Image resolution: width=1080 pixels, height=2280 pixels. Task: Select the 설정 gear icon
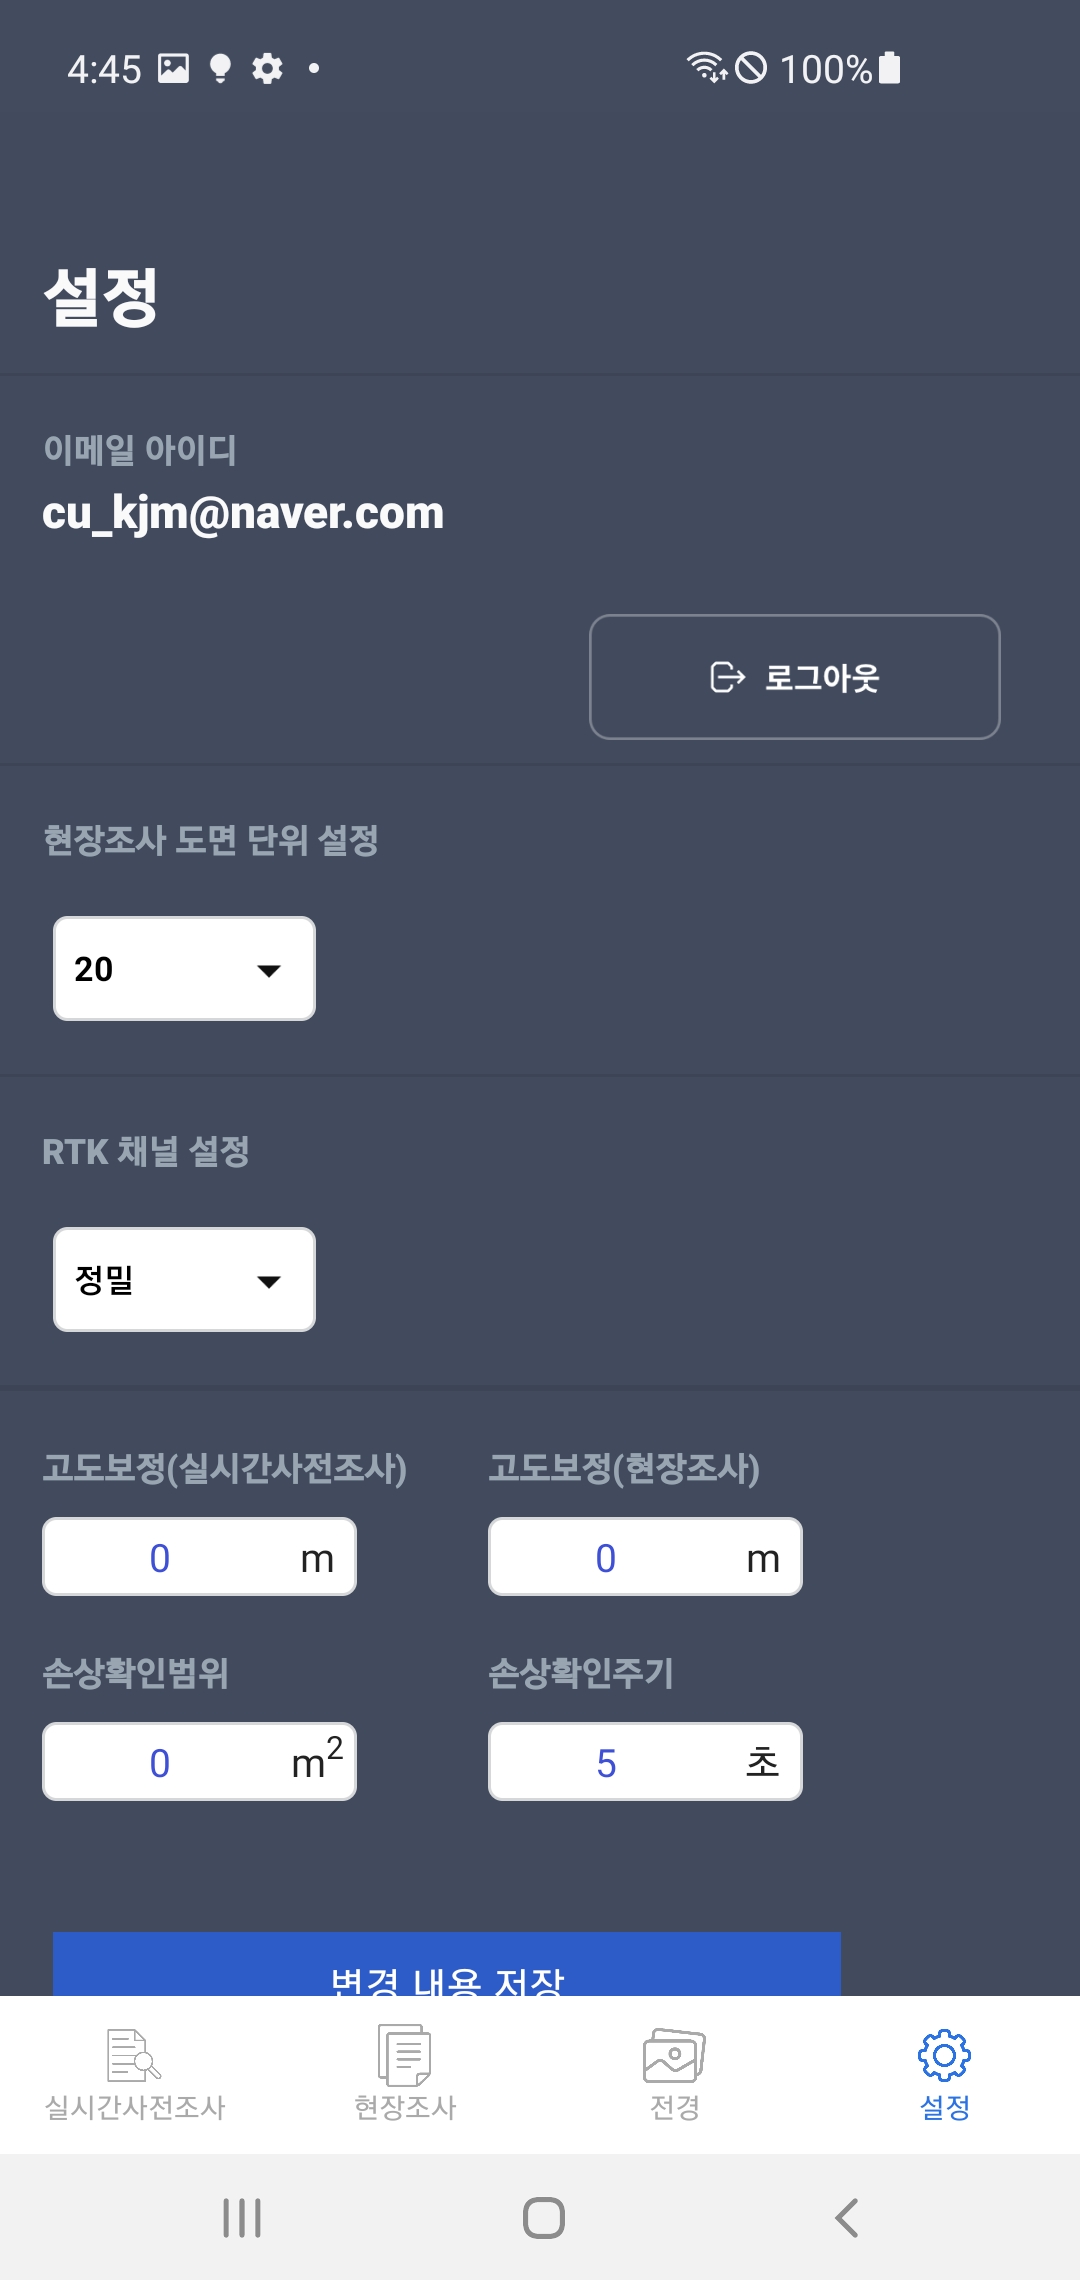[x=944, y=2055]
